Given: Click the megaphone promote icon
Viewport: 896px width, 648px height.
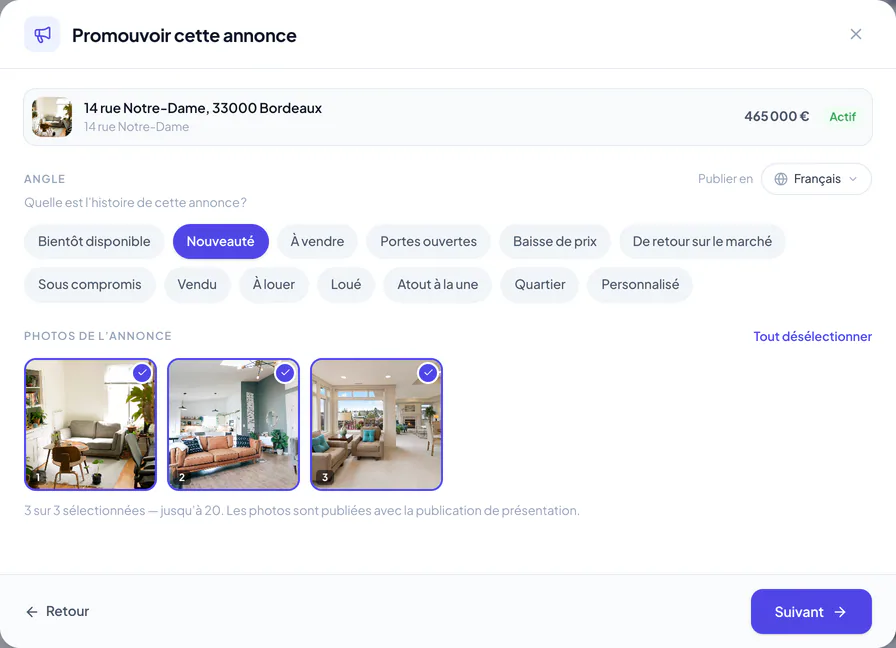Looking at the screenshot, I should pos(42,35).
